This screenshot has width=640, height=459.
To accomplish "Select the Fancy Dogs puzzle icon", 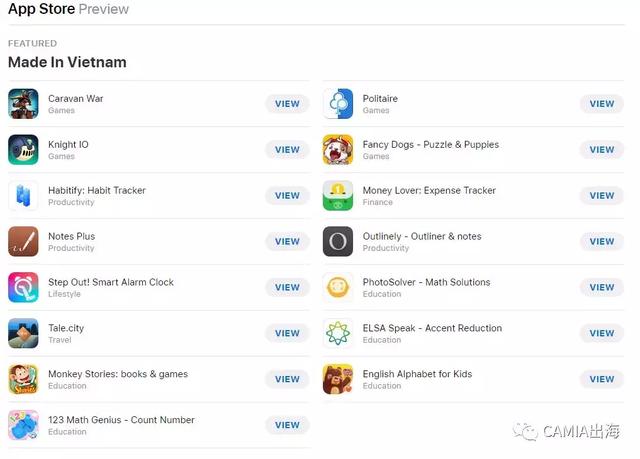I will click(338, 150).
